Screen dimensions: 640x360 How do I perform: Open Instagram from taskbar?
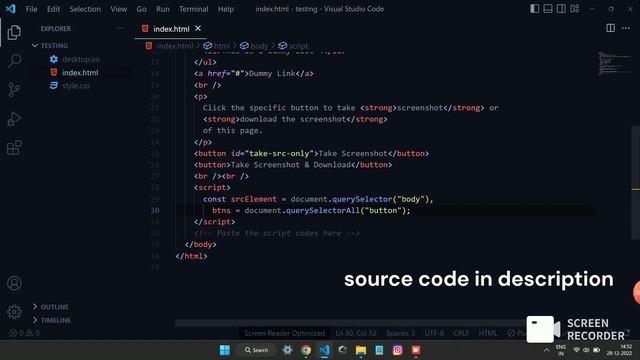[398, 350]
